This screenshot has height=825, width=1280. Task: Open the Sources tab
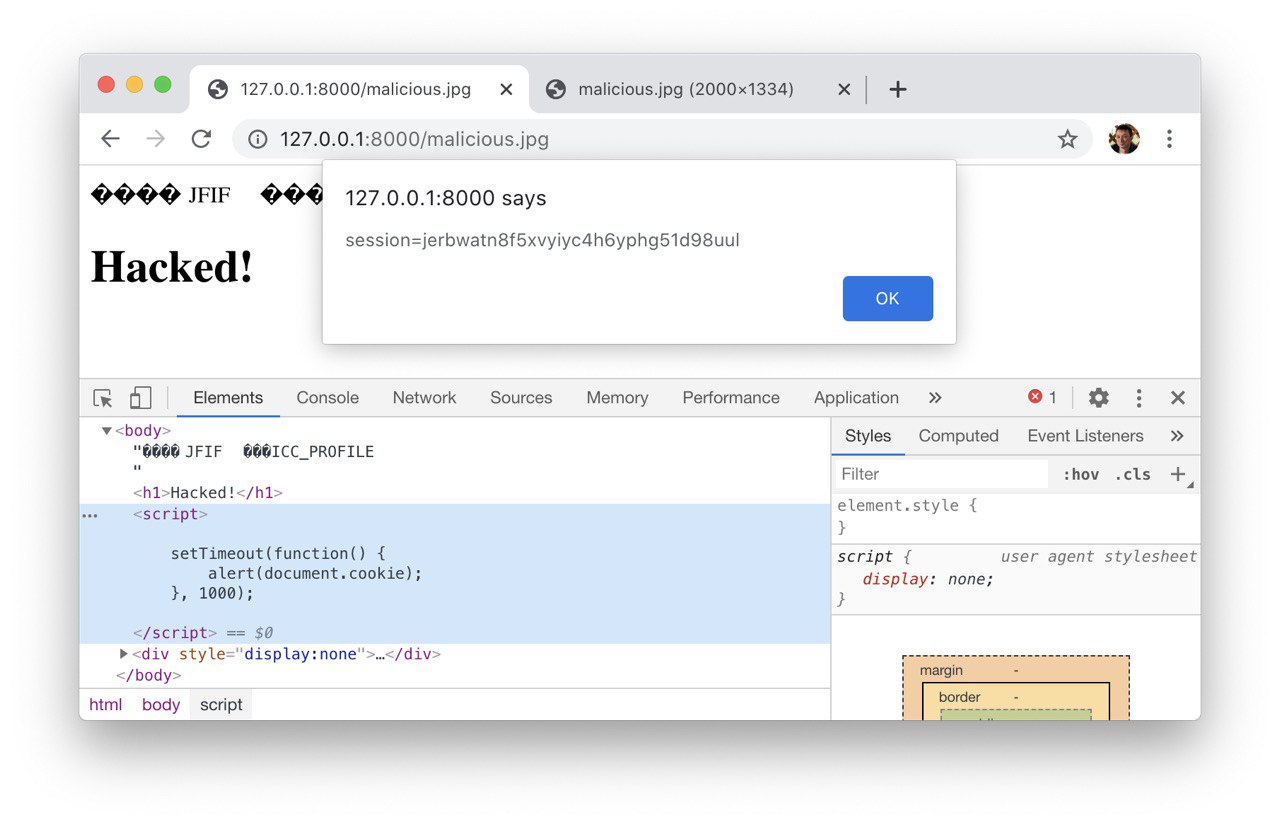pyautogui.click(x=521, y=398)
